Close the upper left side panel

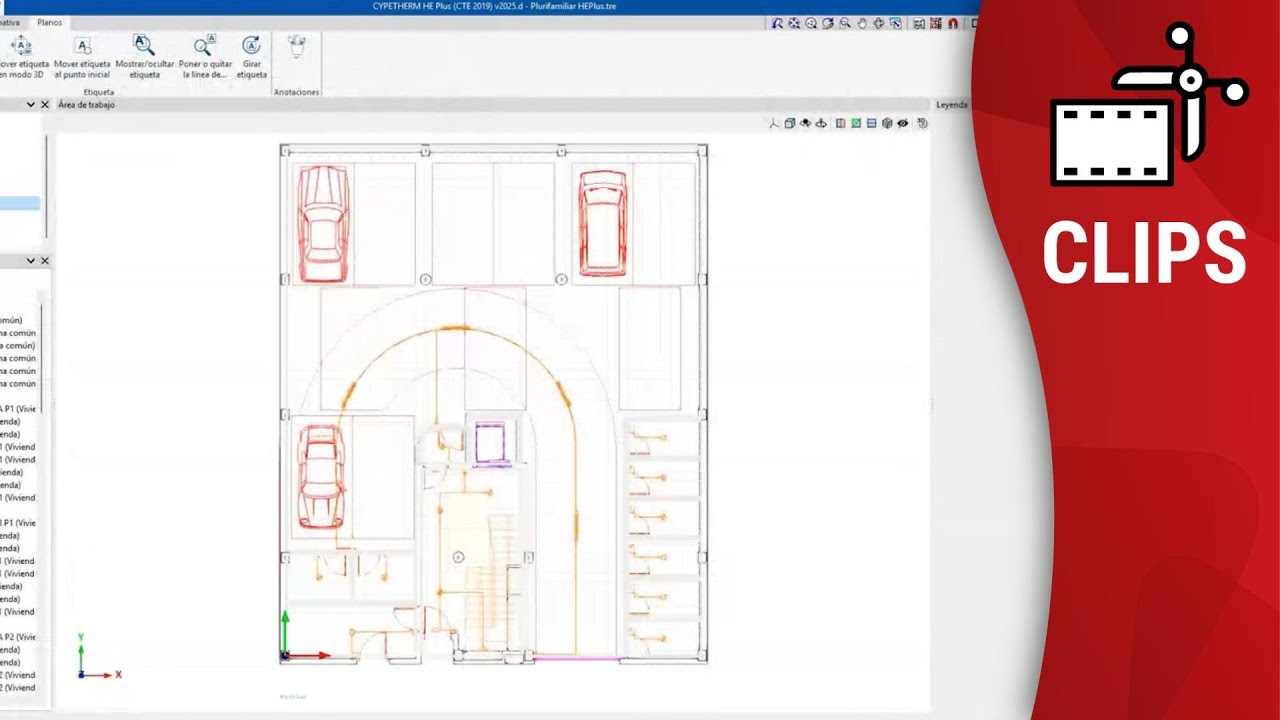coord(45,104)
